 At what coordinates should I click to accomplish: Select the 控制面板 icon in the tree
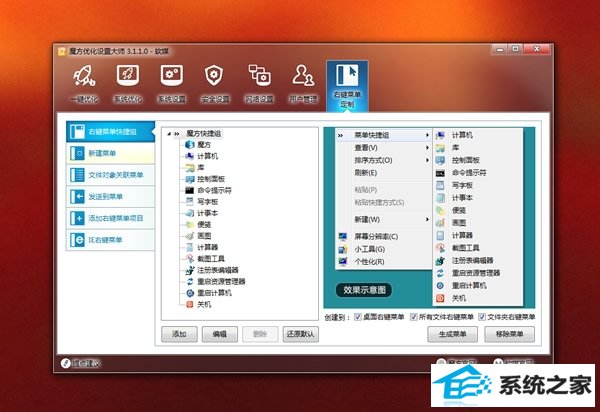(x=190, y=179)
